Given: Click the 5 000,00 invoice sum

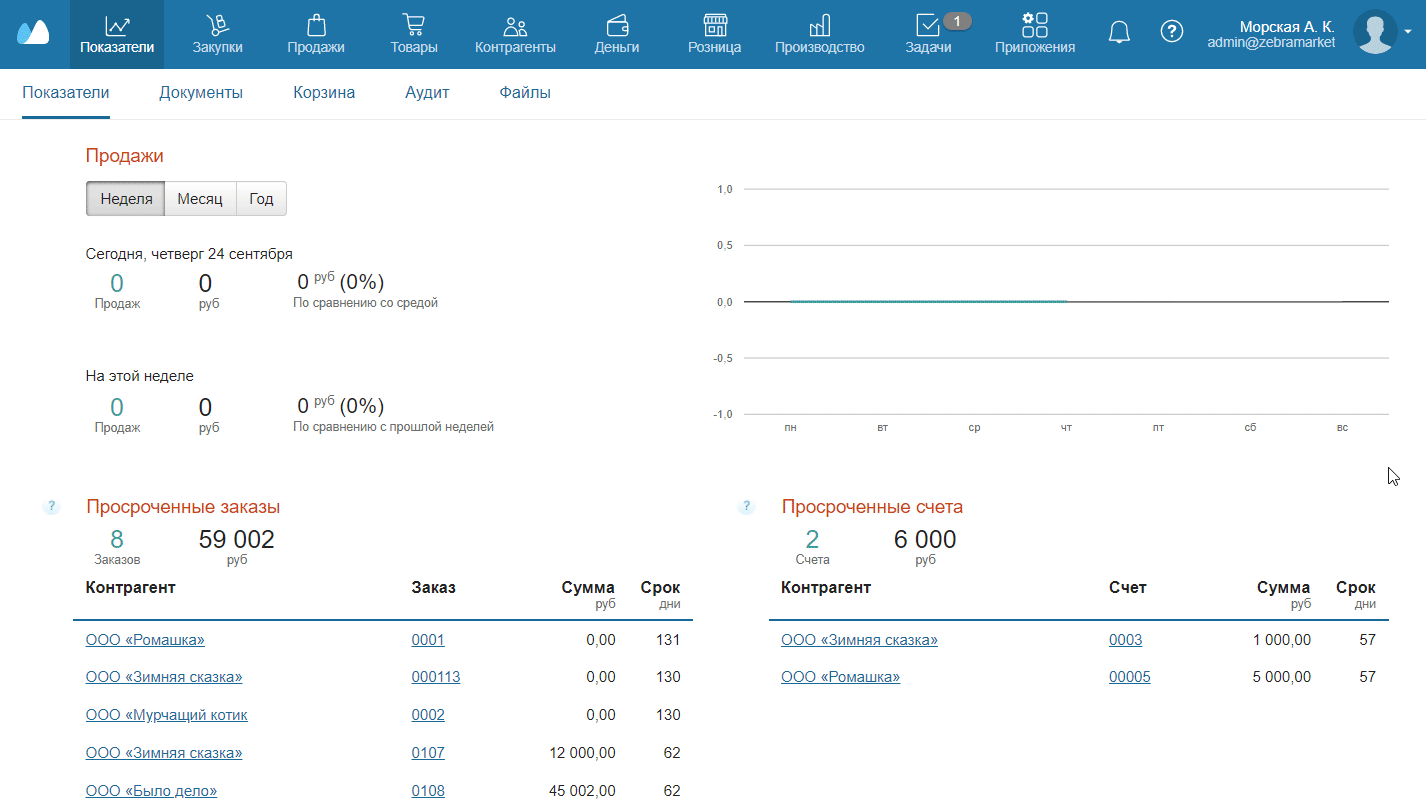Looking at the screenshot, I should (x=1281, y=677).
